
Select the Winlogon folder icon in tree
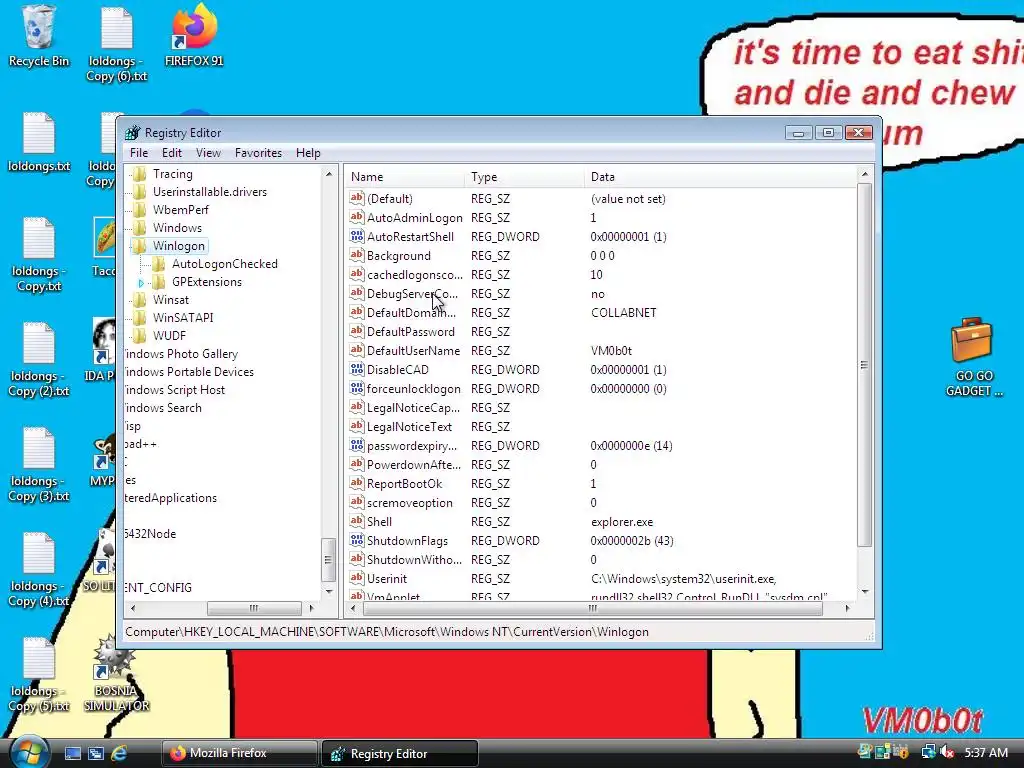(139, 246)
